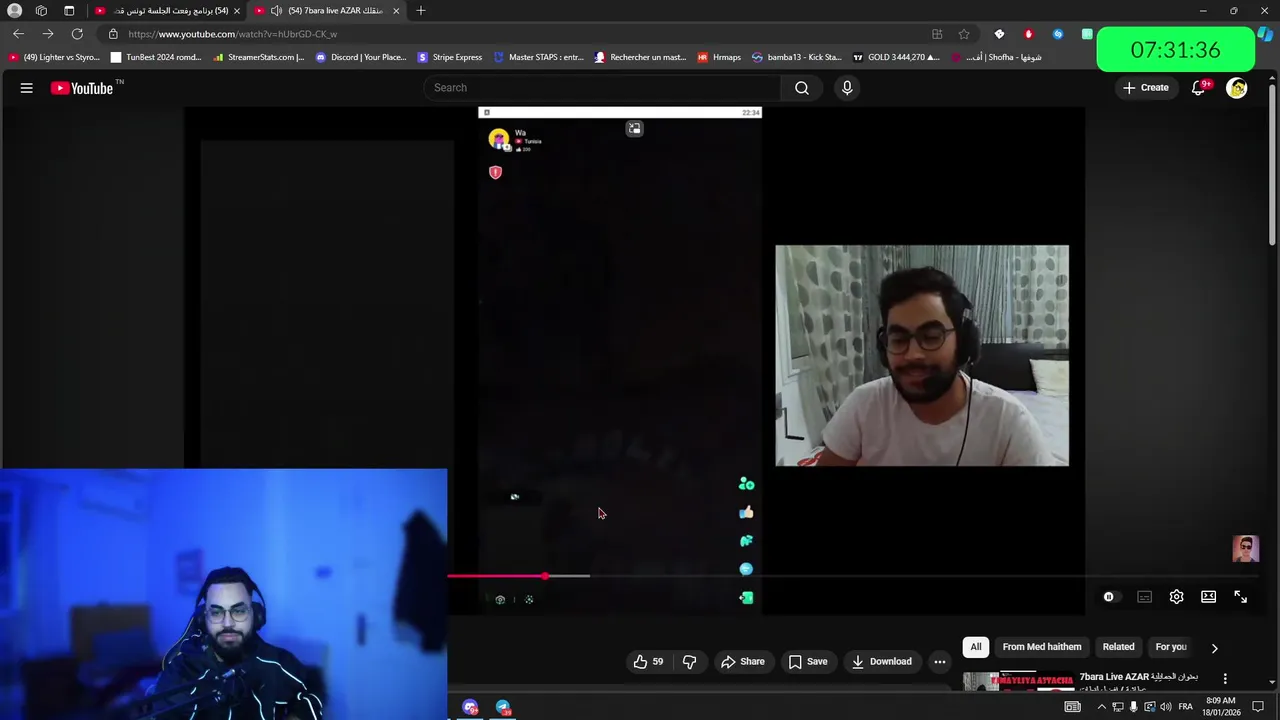Bookmark this page with the star icon
Screen dimensions: 1280x720
coord(964,34)
